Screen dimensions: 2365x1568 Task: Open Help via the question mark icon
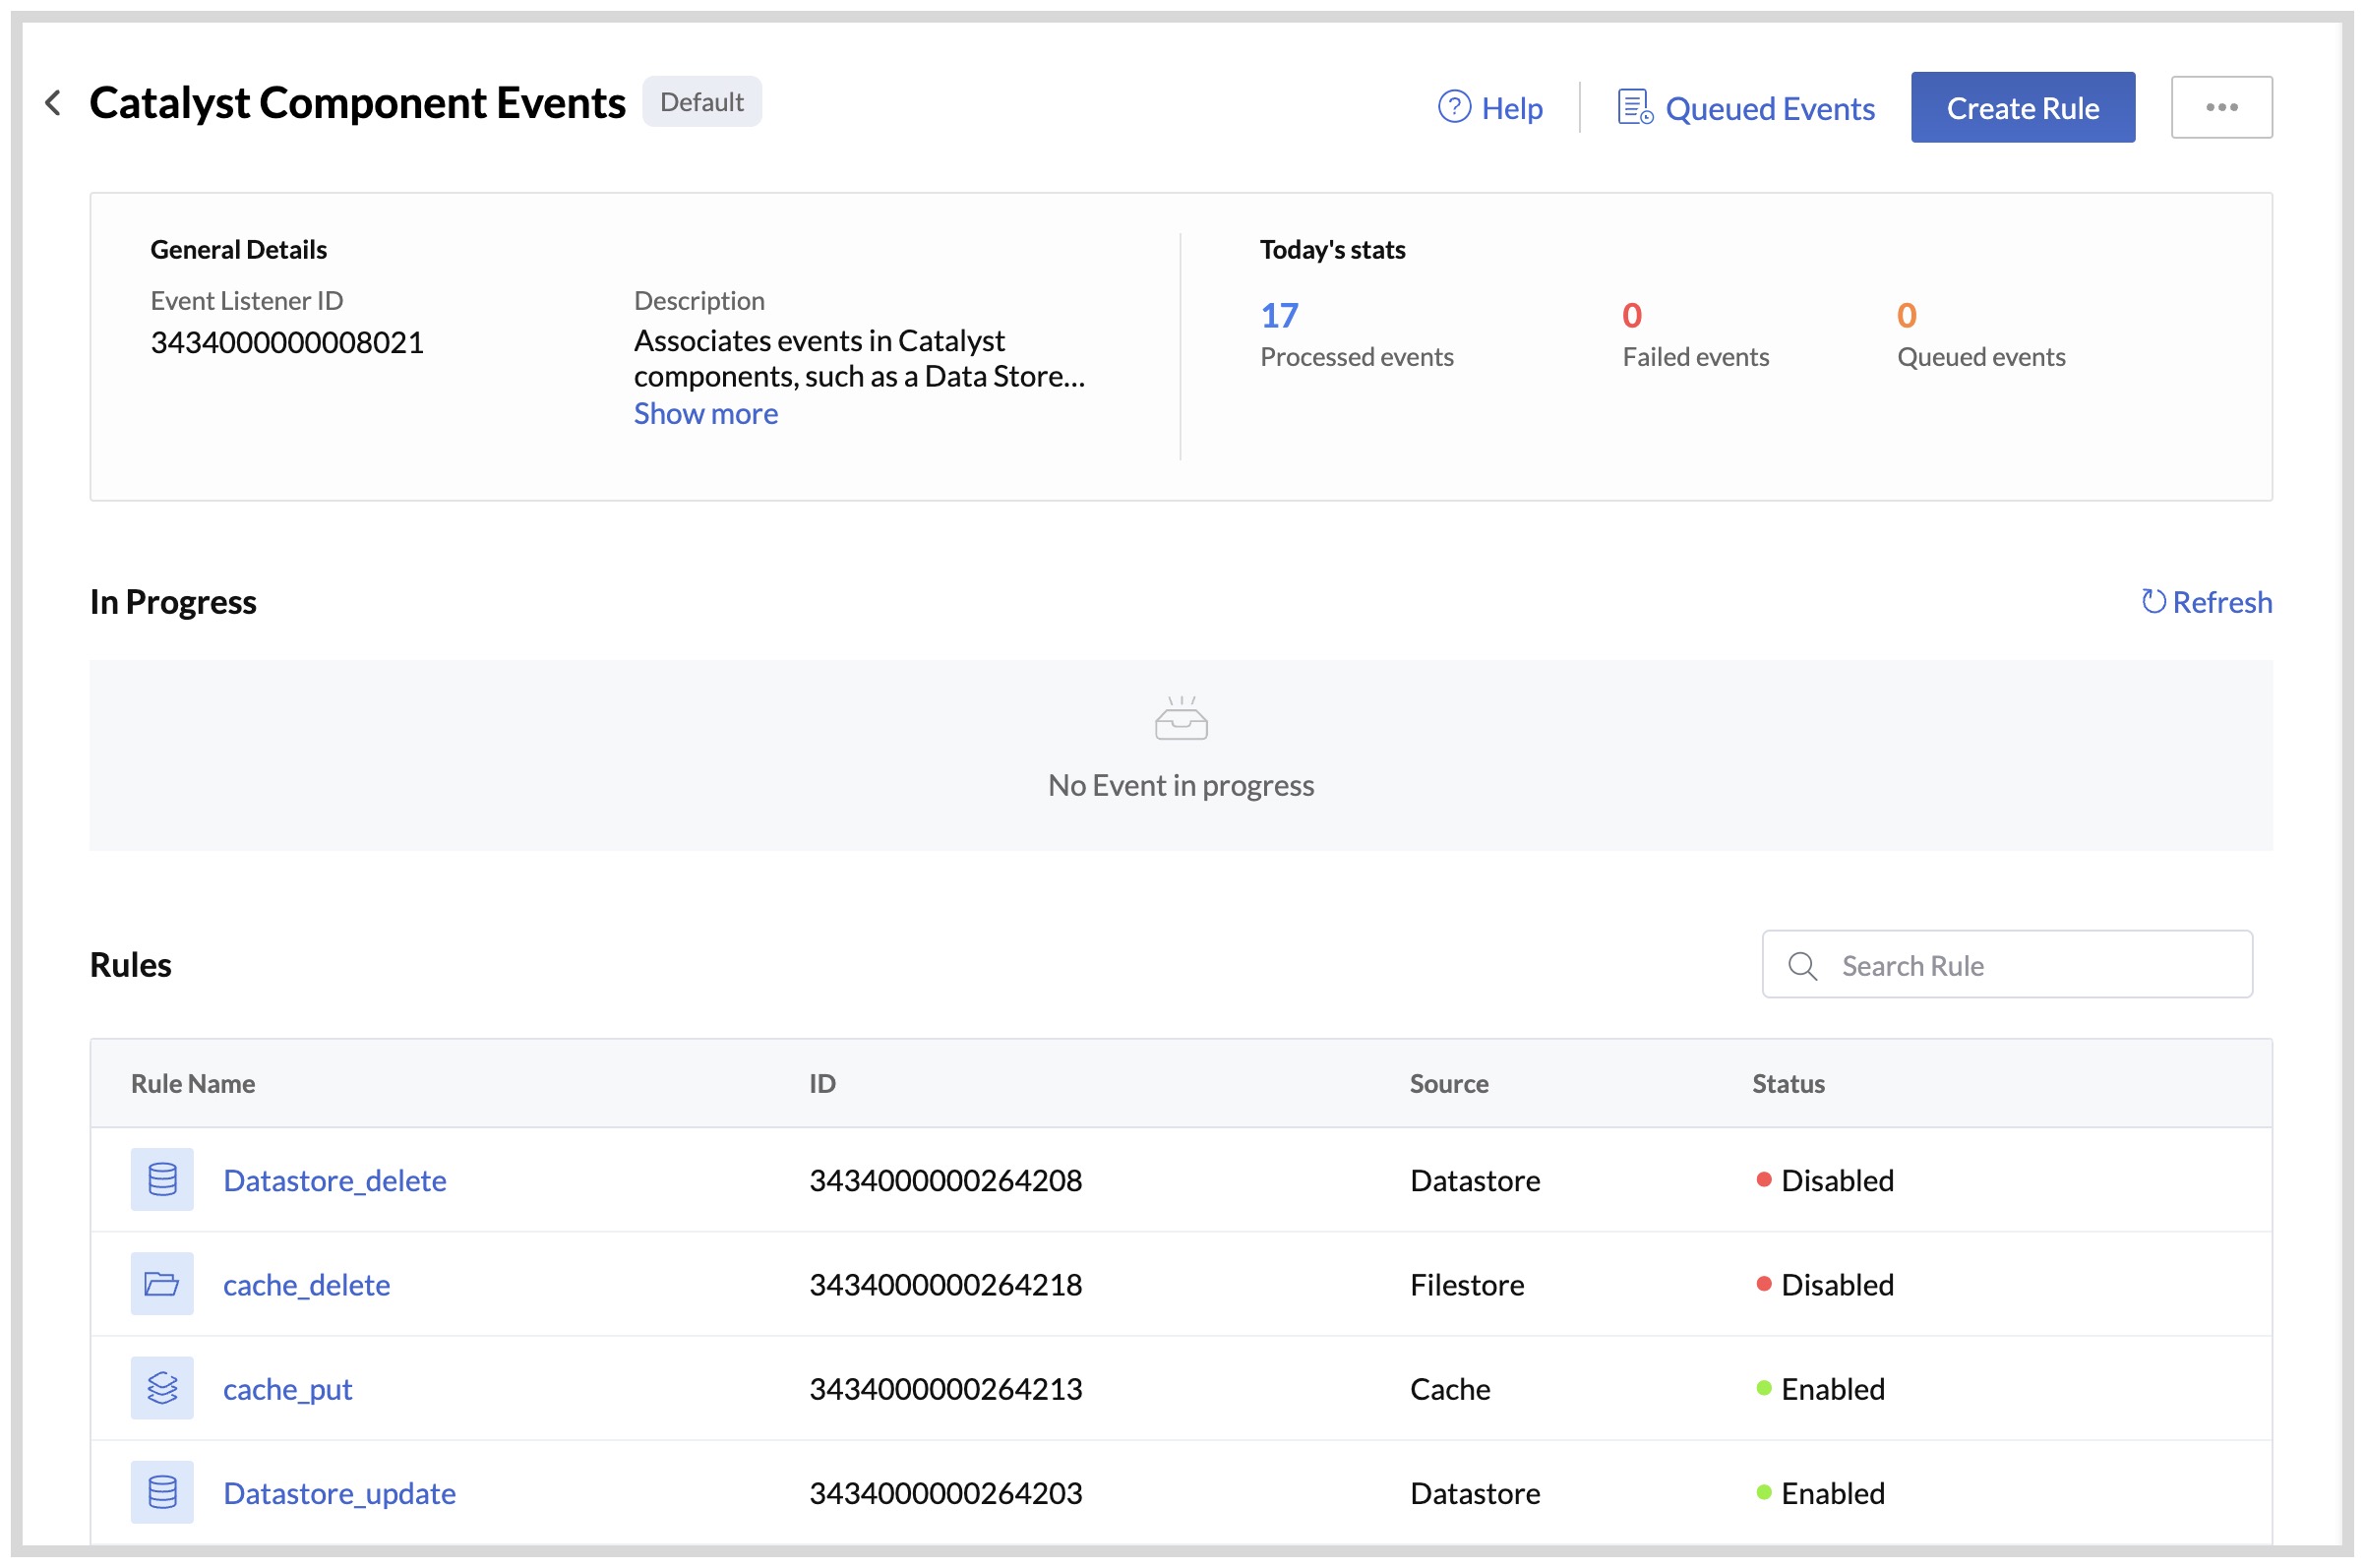pyautogui.click(x=1454, y=107)
